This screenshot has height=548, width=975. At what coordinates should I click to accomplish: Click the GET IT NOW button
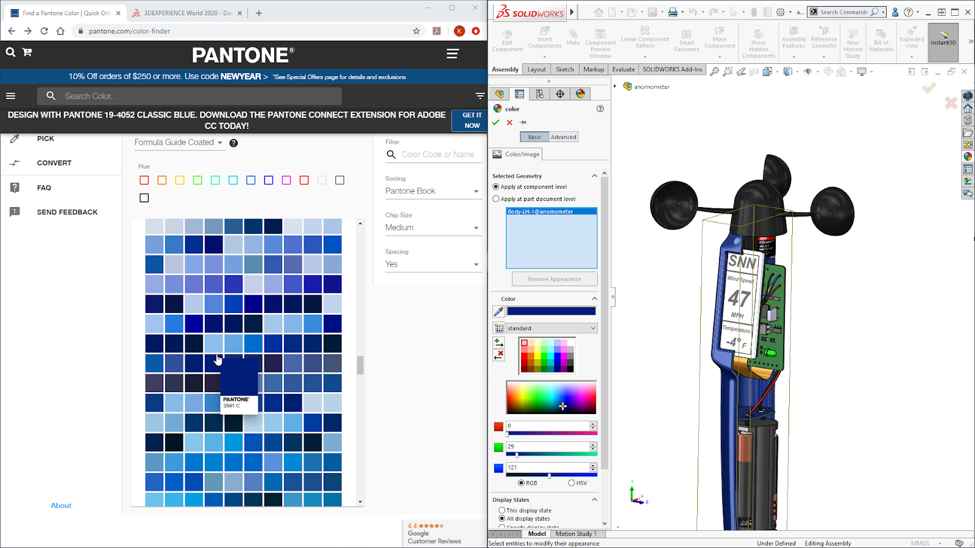[x=470, y=120]
